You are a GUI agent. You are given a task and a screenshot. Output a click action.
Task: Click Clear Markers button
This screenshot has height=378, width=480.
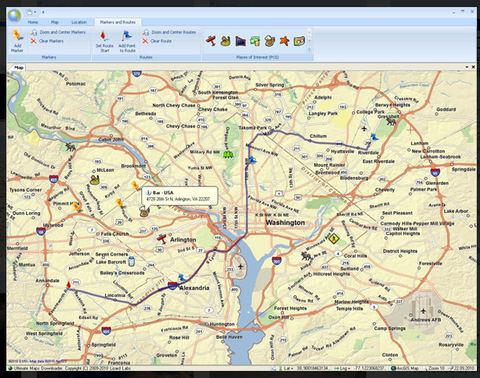47,41
